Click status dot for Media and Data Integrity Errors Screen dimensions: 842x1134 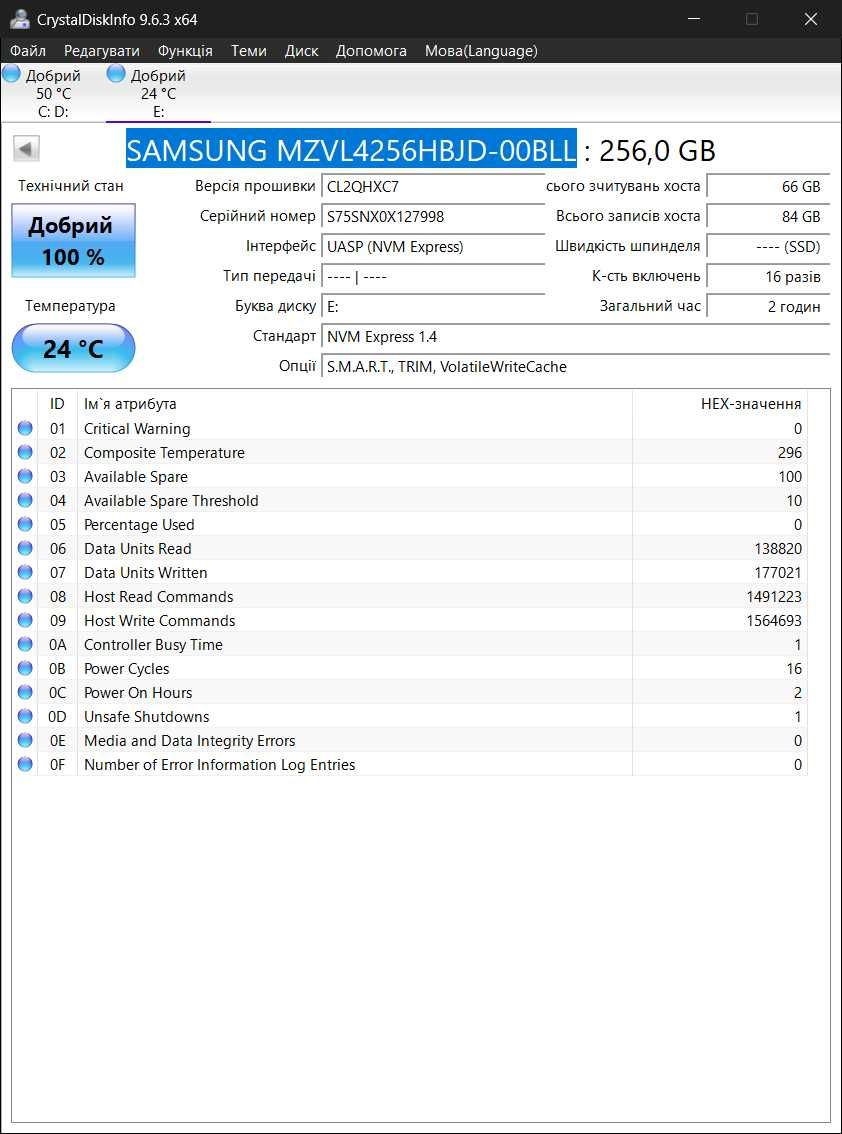[x=25, y=740]
